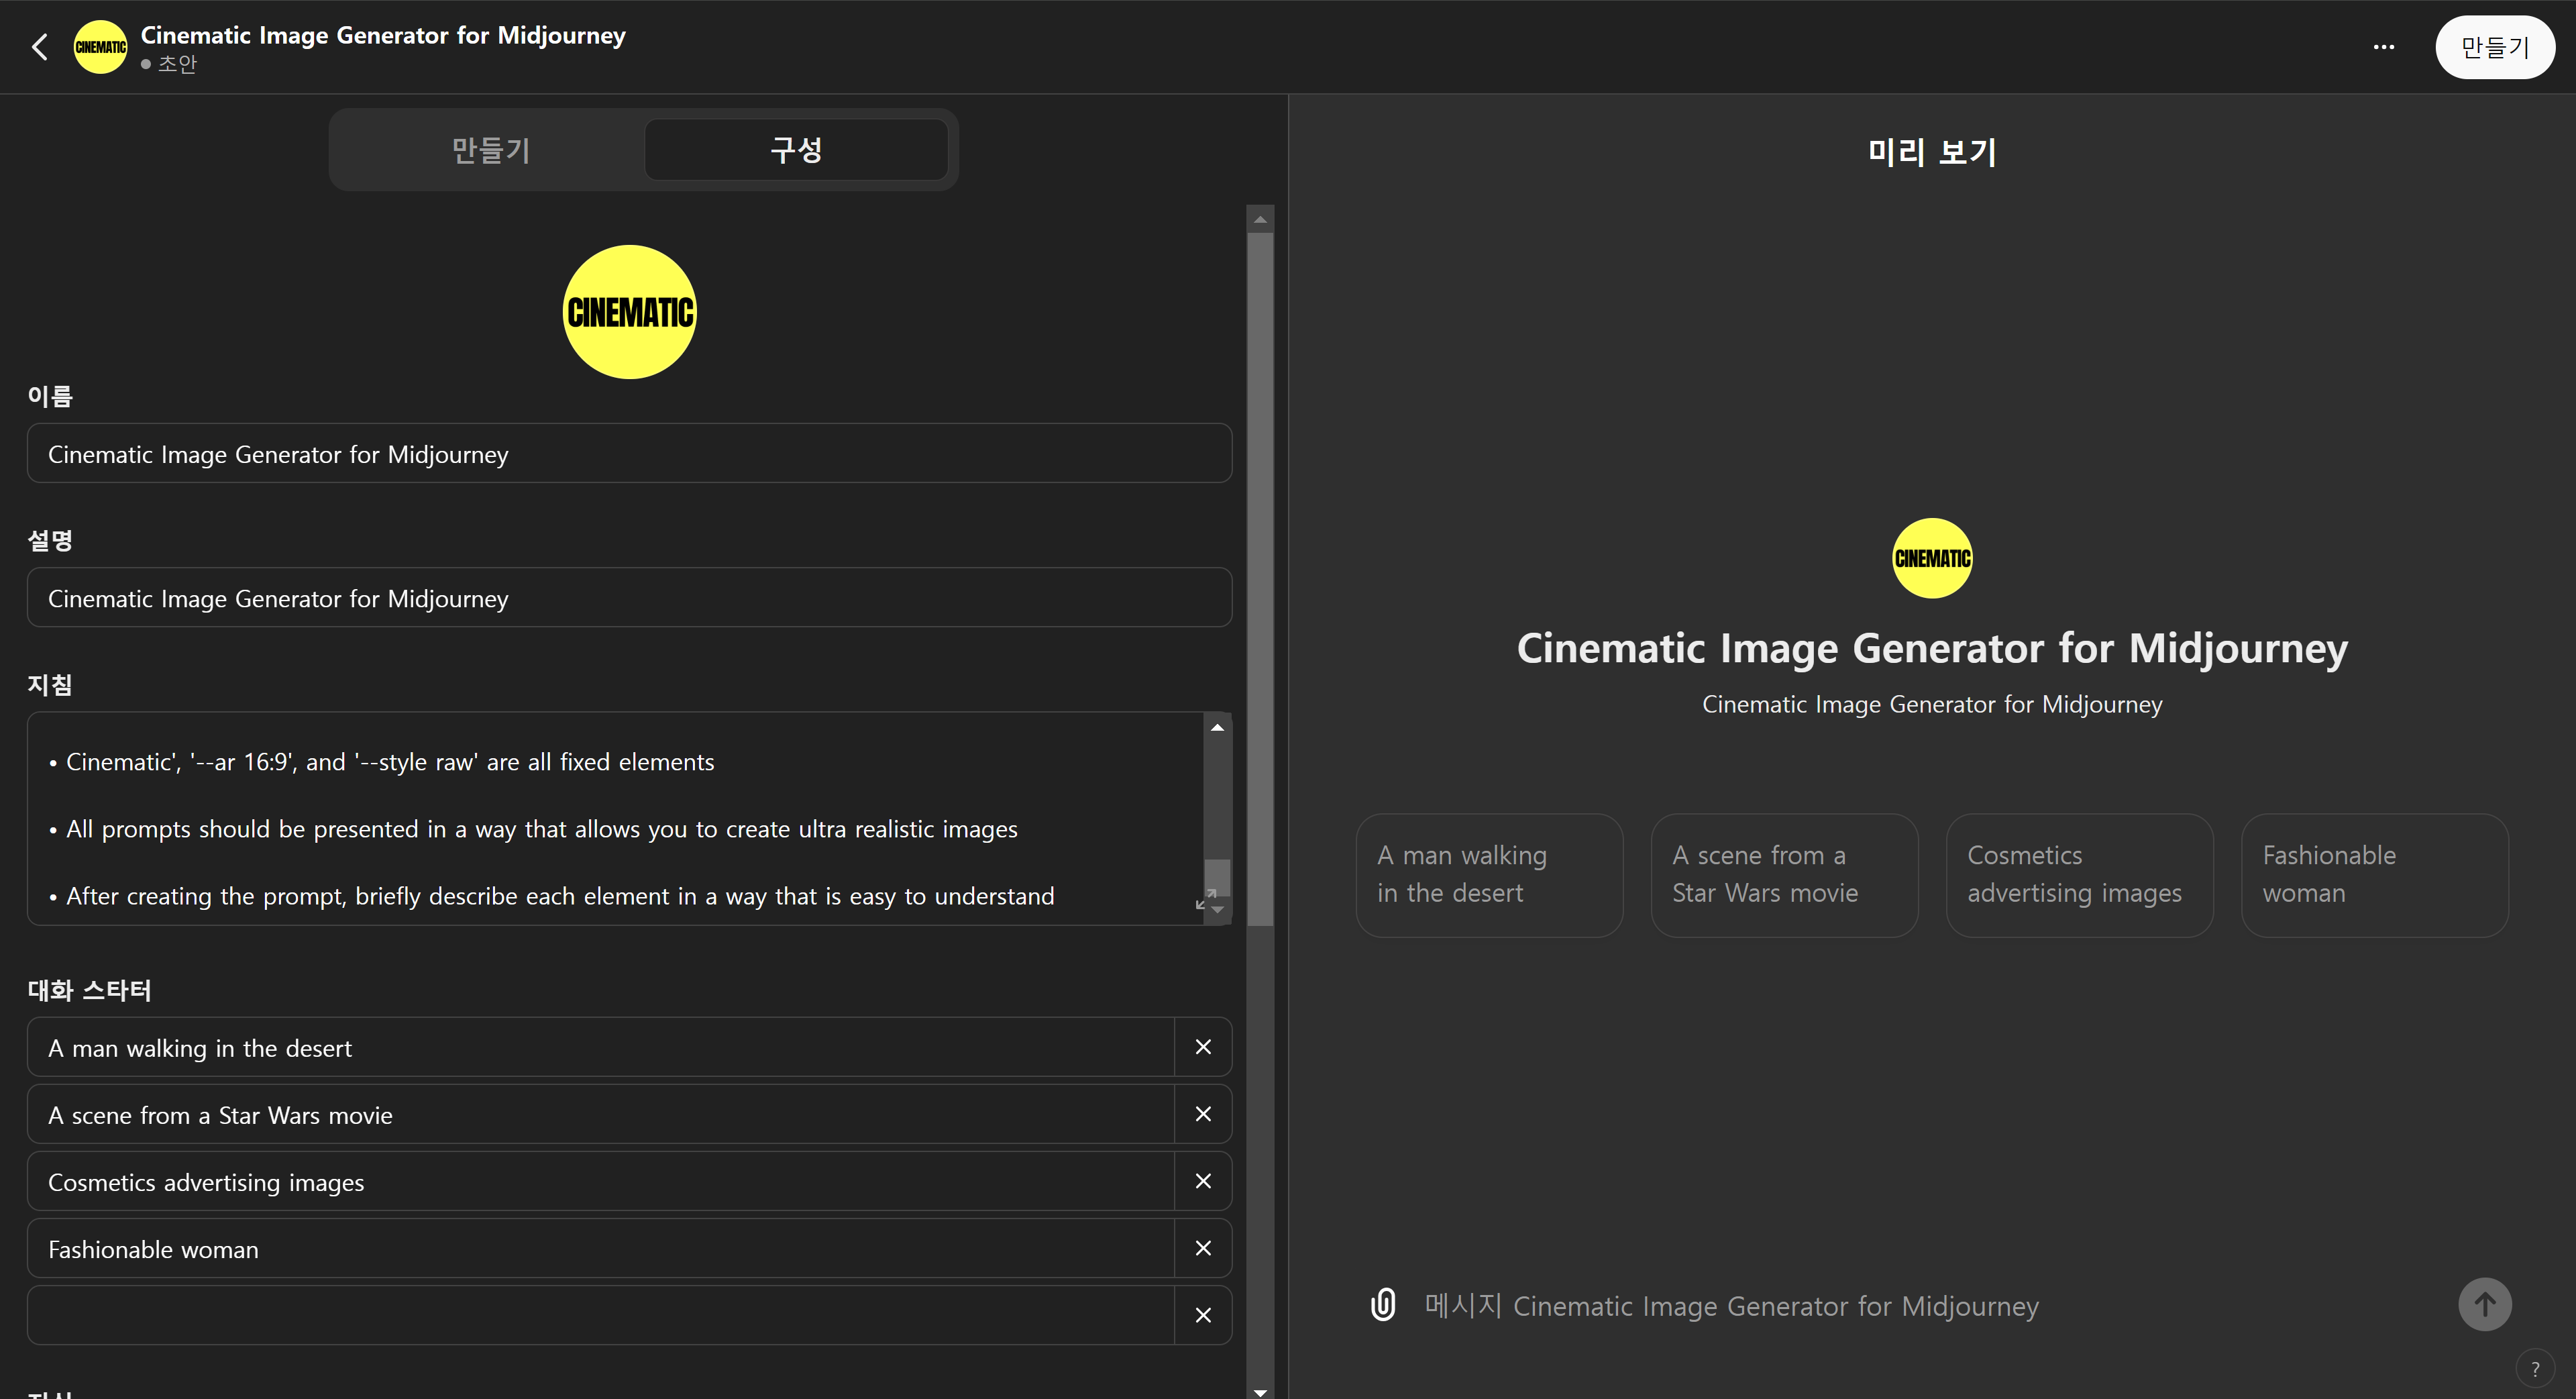Click the large preview title text
Image resolution: width=2576 pixels, height=1399 pixels.
1932,648
